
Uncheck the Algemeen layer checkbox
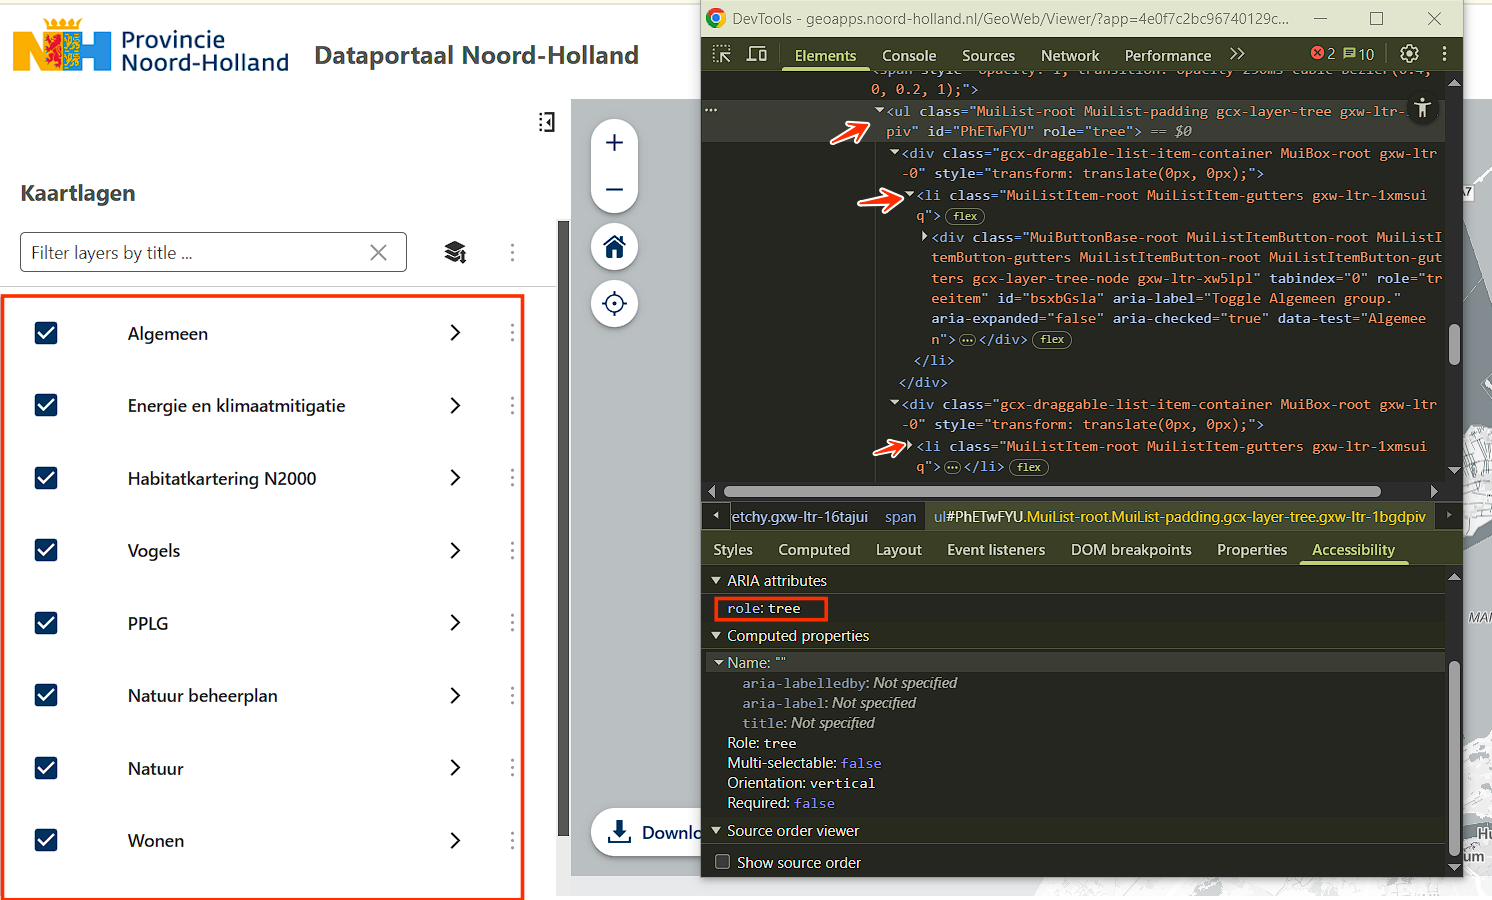(x=46, y=333)
